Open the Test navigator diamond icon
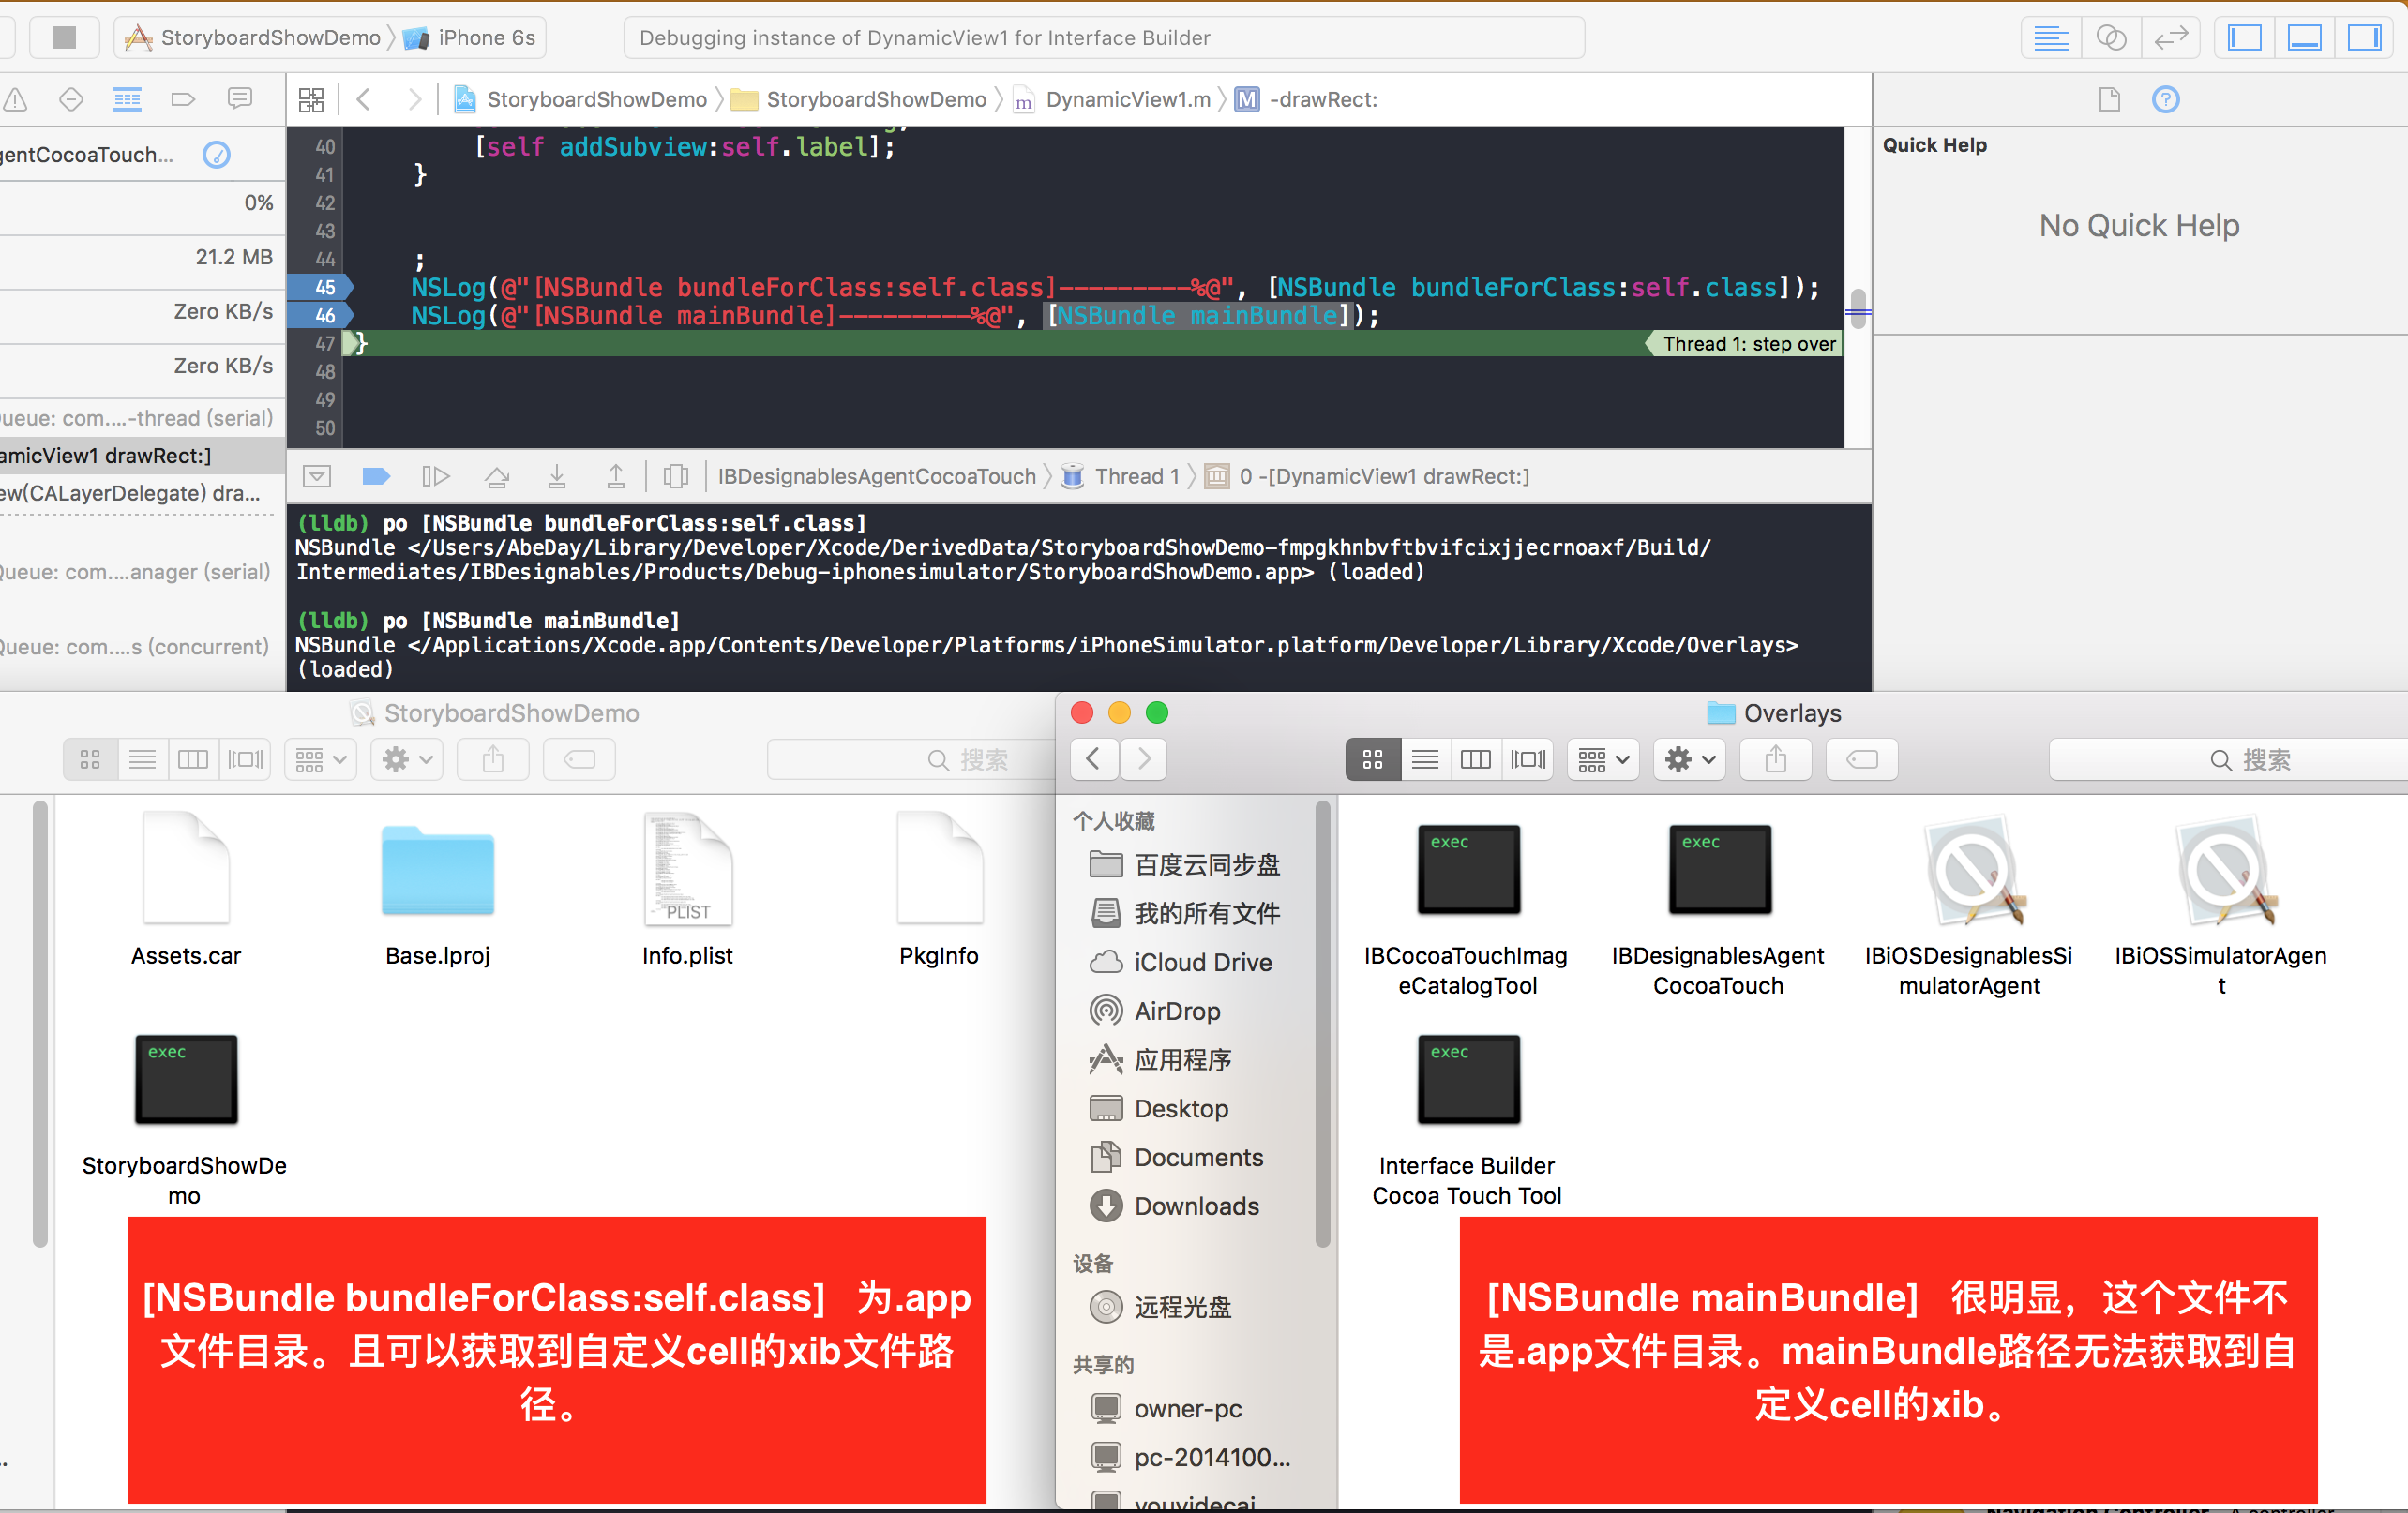The height and width of the screenshot is (1513, 2408). (71, 99)
